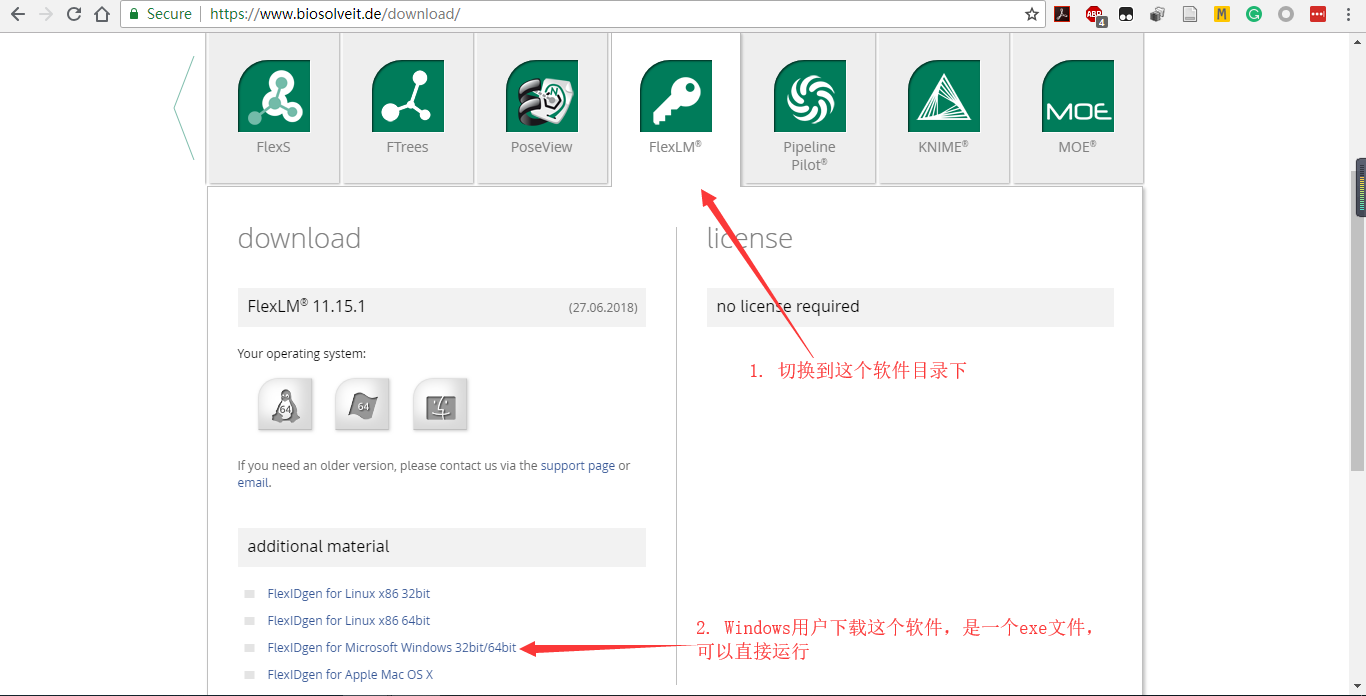1366x696 pixels.
Task: Choose Linux 64-bit penguin icon
Action: pos(285,404)
